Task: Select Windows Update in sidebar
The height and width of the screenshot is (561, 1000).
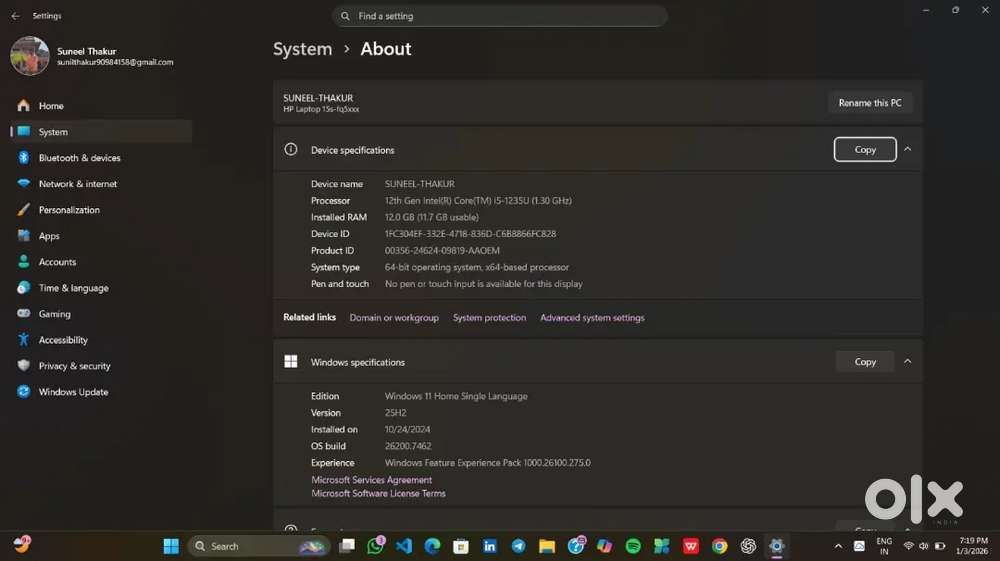Action: click(x=73, y=392)
